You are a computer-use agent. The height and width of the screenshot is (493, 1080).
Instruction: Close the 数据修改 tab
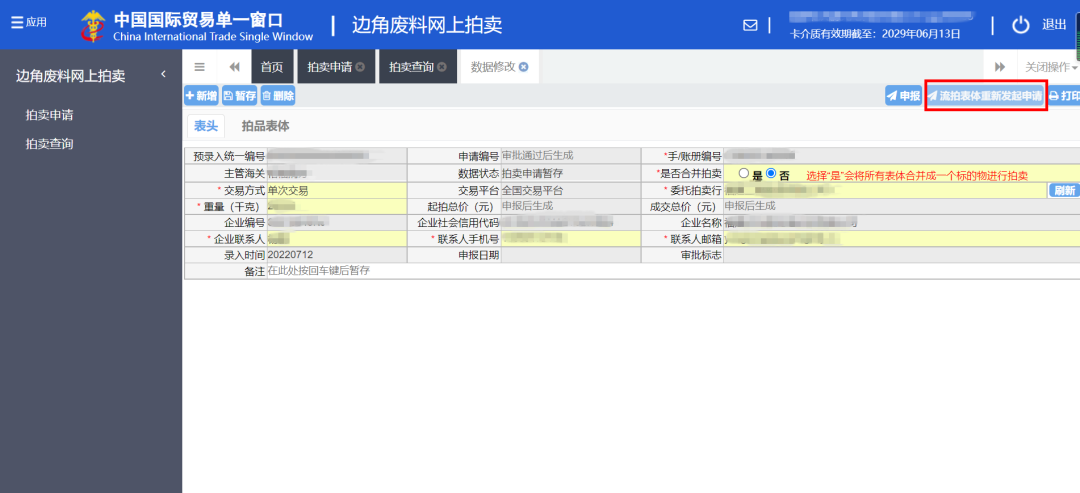523,67
